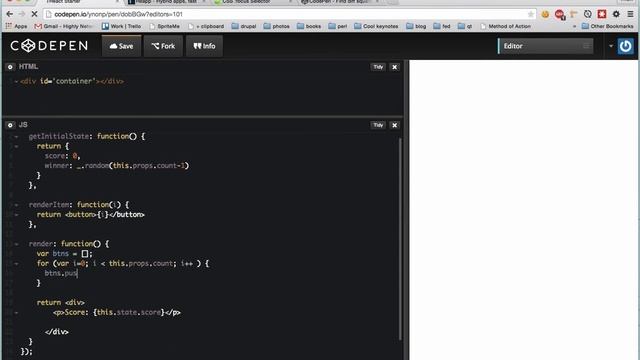Open the Other Bookmarks folder

(x=607, y=26)
